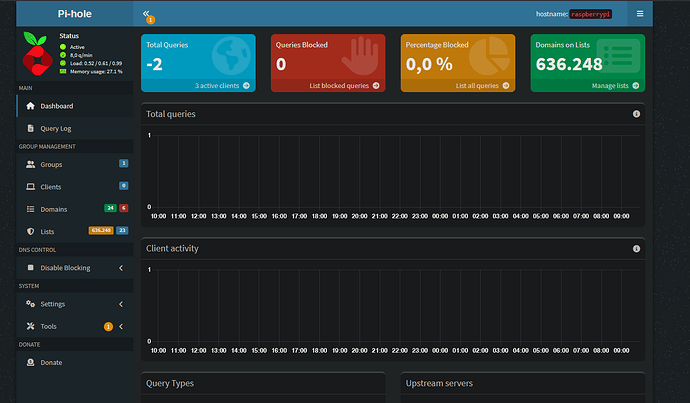Click the Groups people icon
690x403 pixels.
(30, 164)
